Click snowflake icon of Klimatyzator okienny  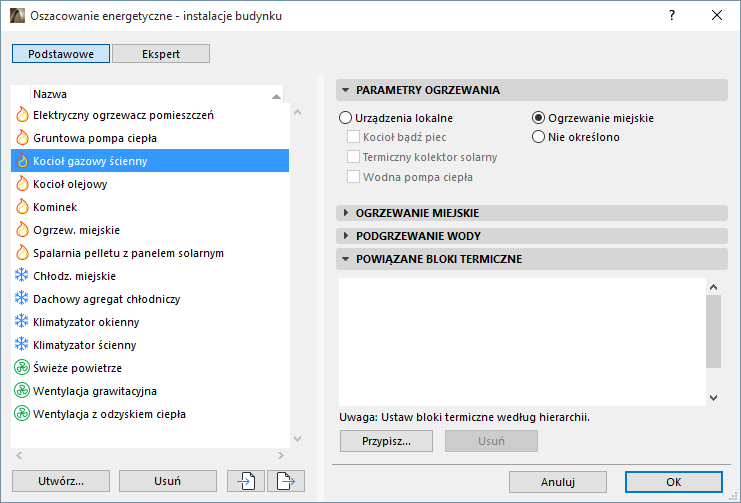(x=22, y=322)
